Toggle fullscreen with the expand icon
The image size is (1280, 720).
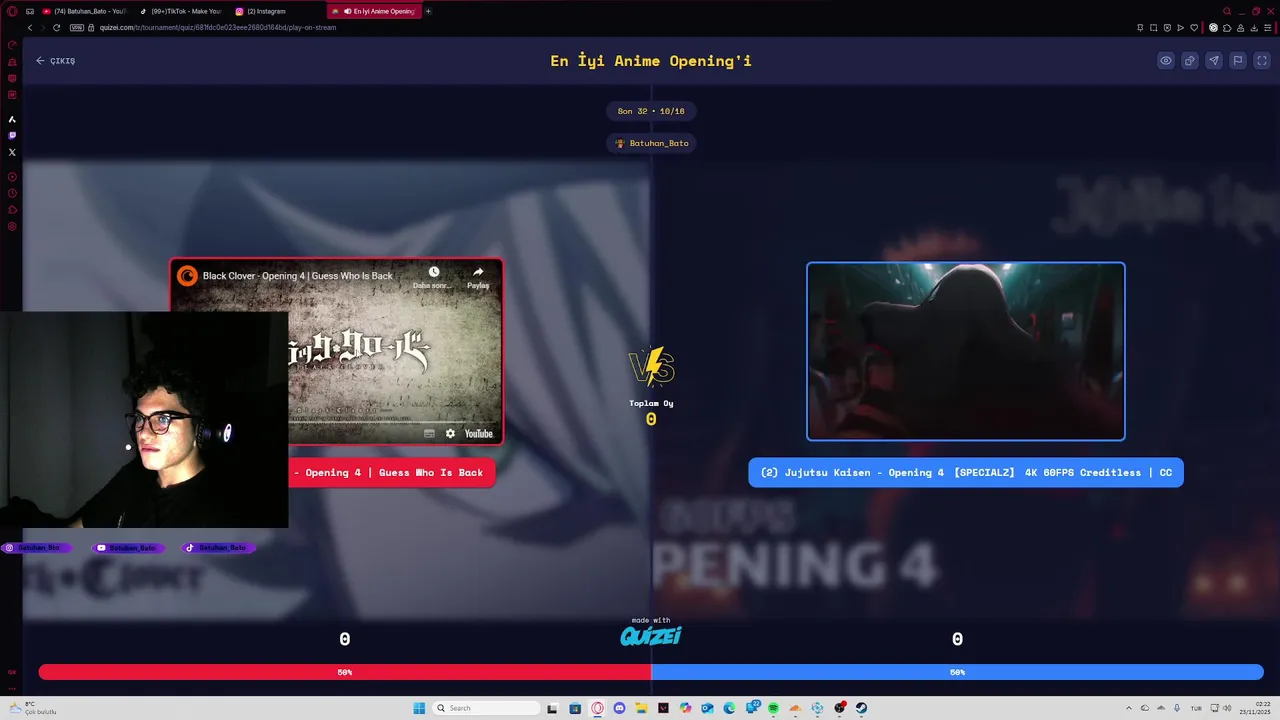tap(1262, 61)
